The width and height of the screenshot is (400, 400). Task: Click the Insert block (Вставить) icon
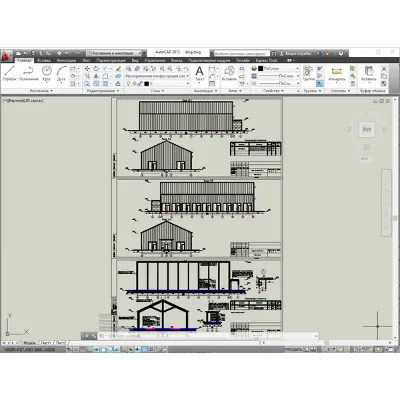coord(229,73)
